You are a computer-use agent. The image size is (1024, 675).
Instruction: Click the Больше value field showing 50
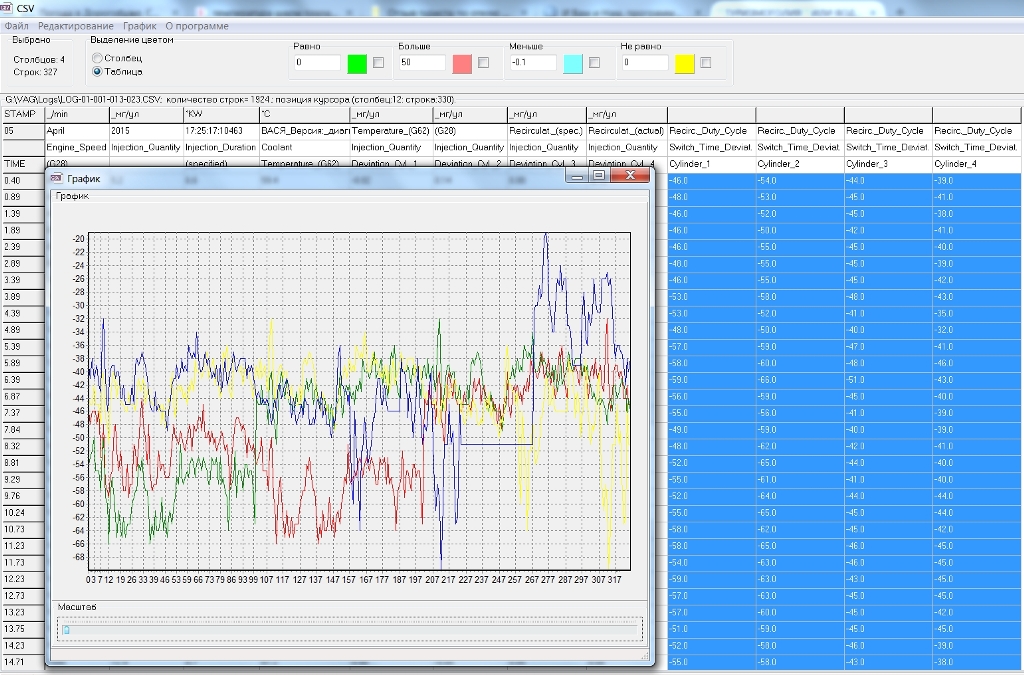pos(422,63)
